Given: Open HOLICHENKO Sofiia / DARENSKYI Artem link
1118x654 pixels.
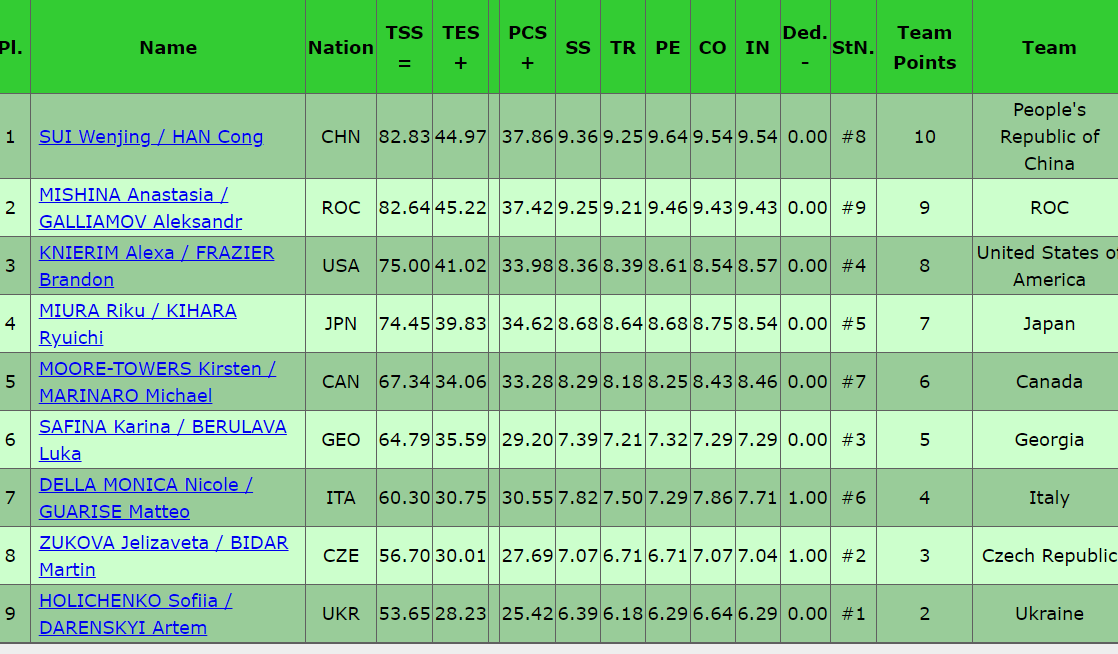Looking at the screenshot, I should coord(135,601).
